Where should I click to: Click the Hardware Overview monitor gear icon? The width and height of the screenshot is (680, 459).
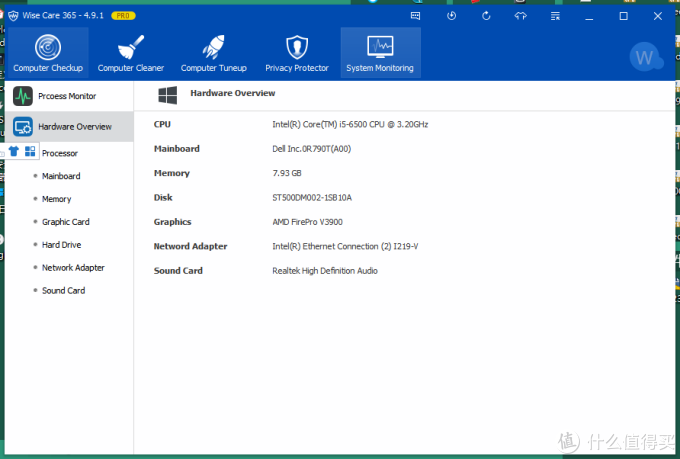point(23,127)
